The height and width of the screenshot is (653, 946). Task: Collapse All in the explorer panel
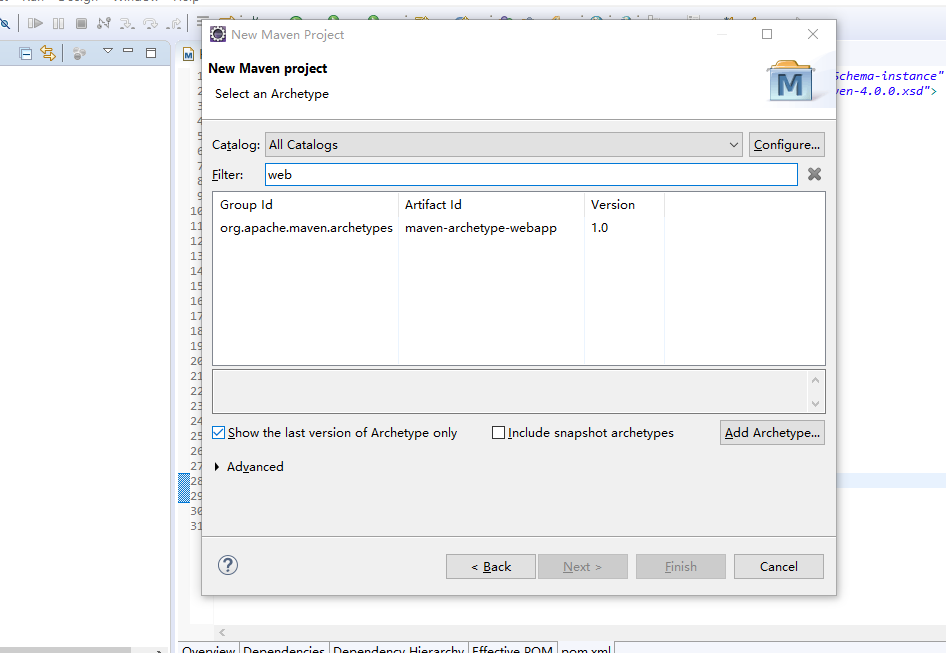(25, 54)
